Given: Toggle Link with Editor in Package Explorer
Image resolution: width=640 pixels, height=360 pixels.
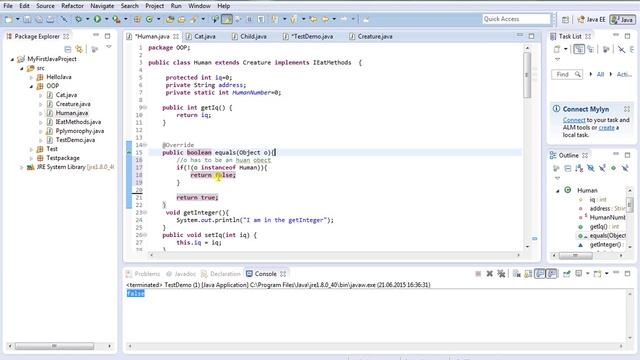Looking at the screenshot, I should pos(79,49).
